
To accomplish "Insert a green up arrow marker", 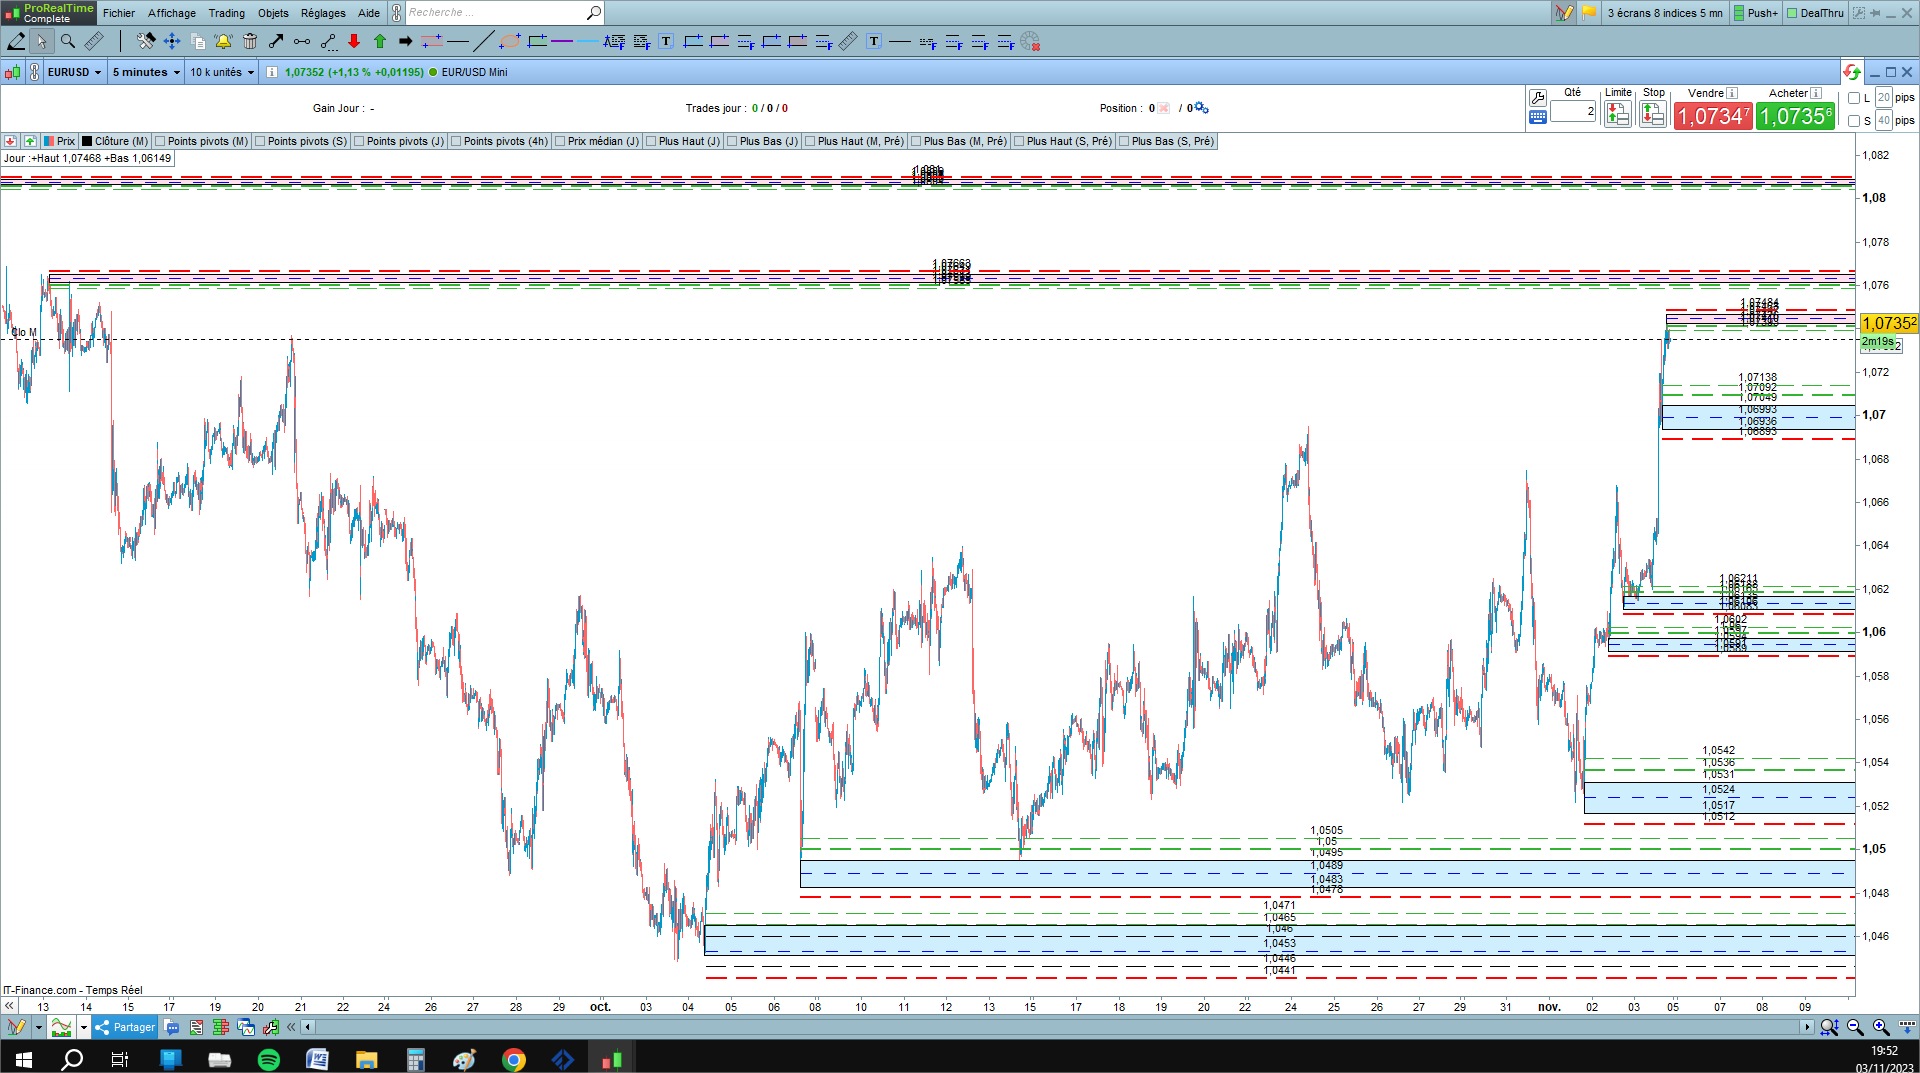I will pyautogui.click(x=380, y=41).
